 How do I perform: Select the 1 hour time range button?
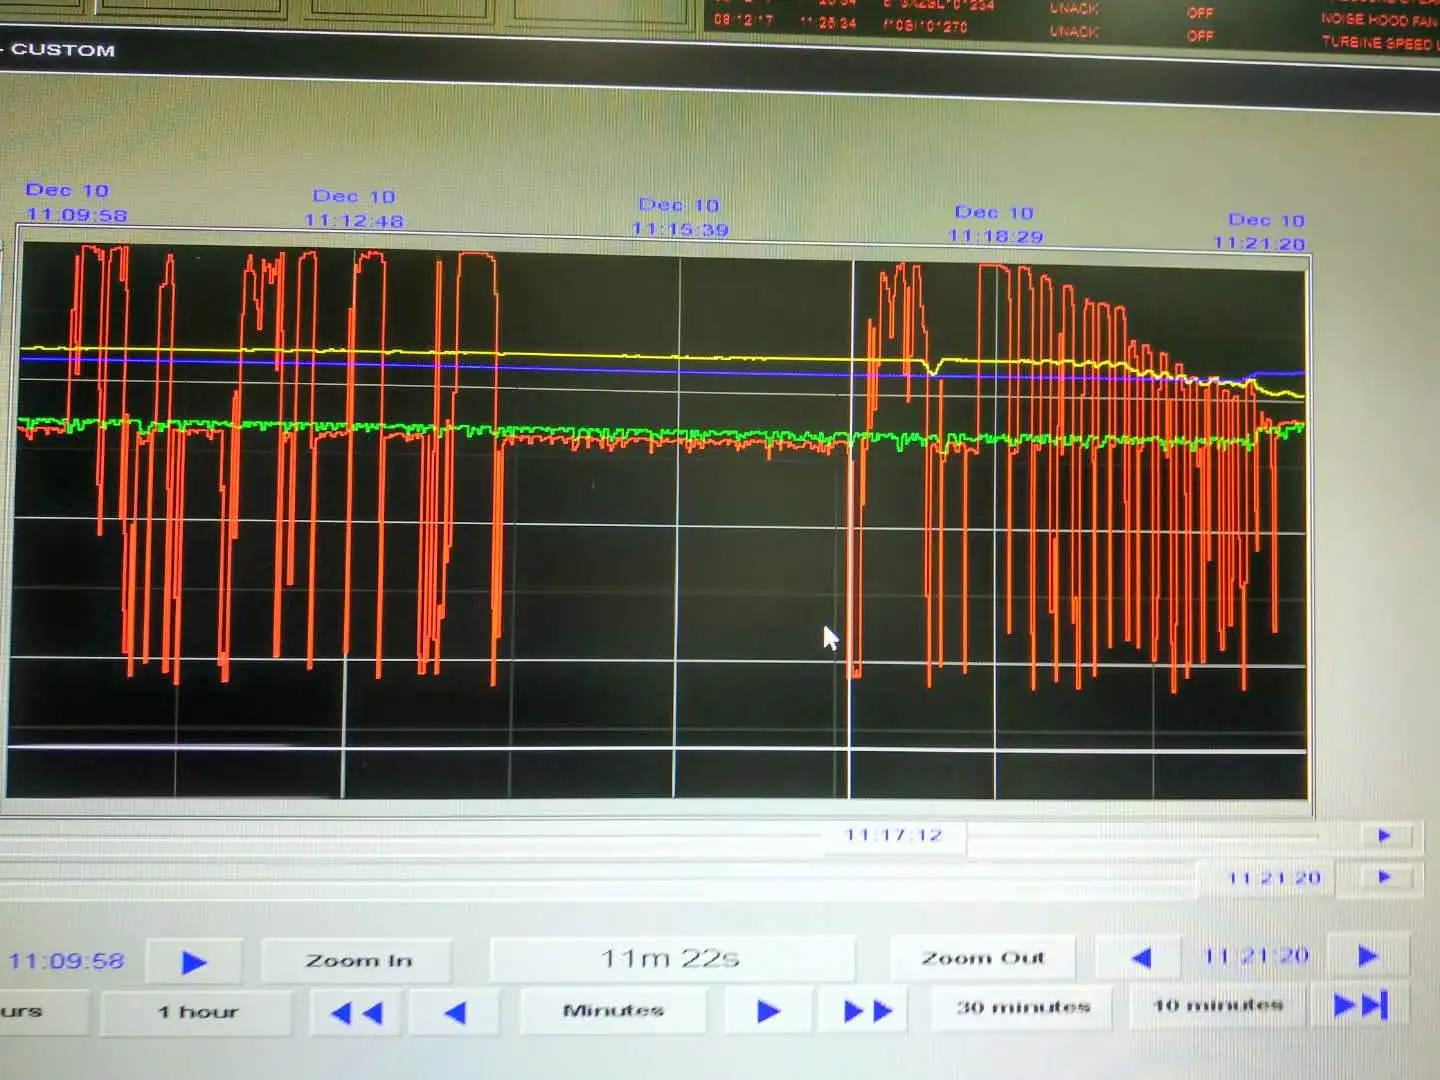tap(197, 1012)
